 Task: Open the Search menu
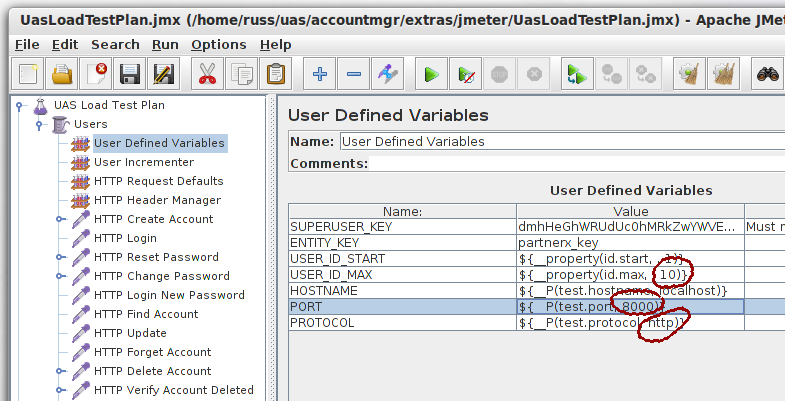115,45
